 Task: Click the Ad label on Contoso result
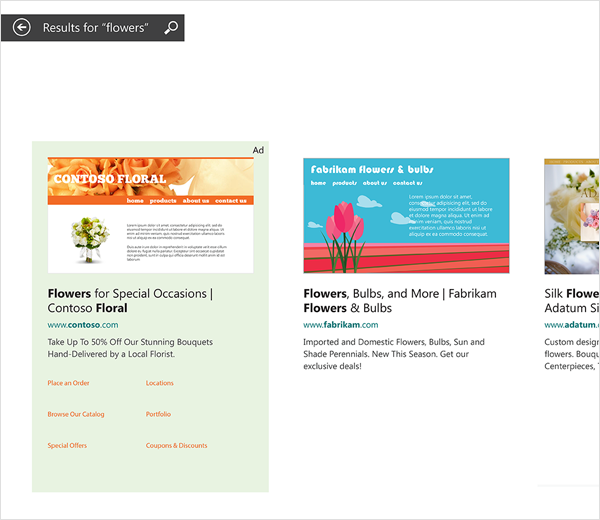point(258,150)
